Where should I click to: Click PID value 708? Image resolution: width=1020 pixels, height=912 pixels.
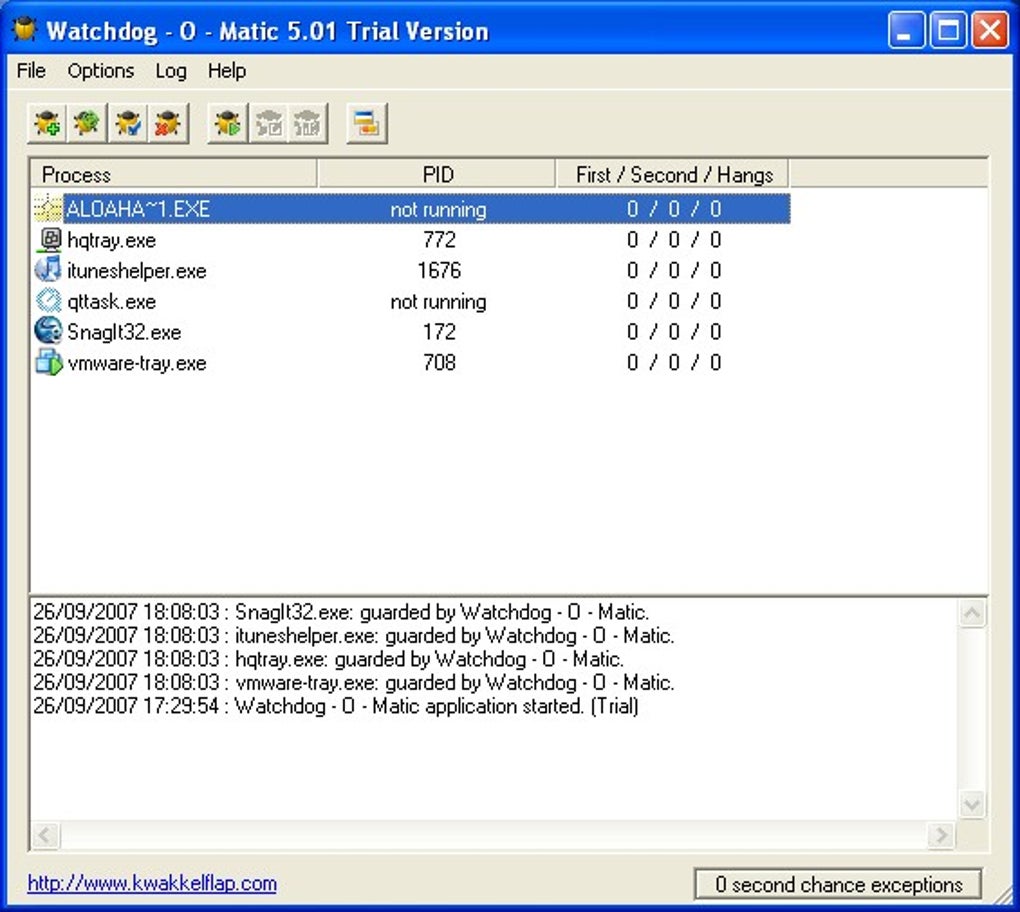pyautogui.click(x=439, y=362)
